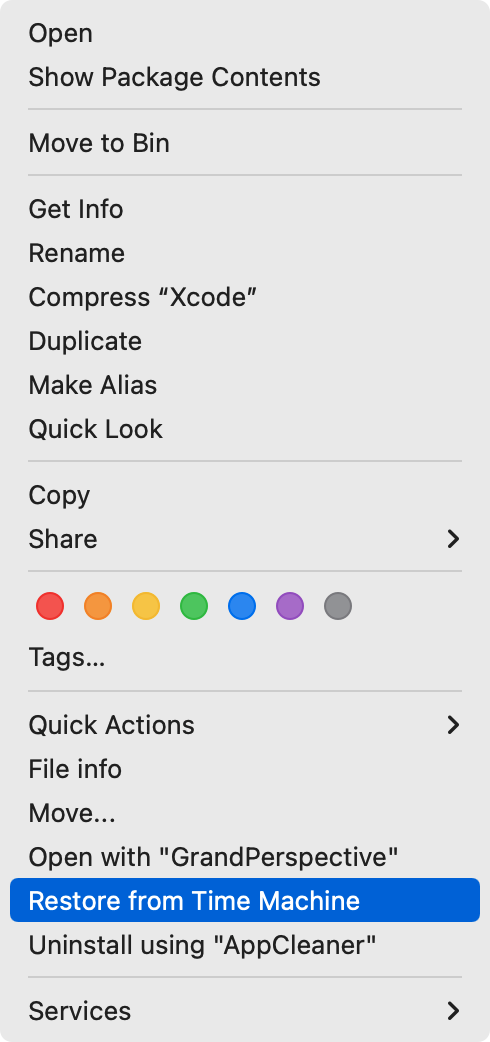Apply the orange color tag

click(x=98, y=606)
